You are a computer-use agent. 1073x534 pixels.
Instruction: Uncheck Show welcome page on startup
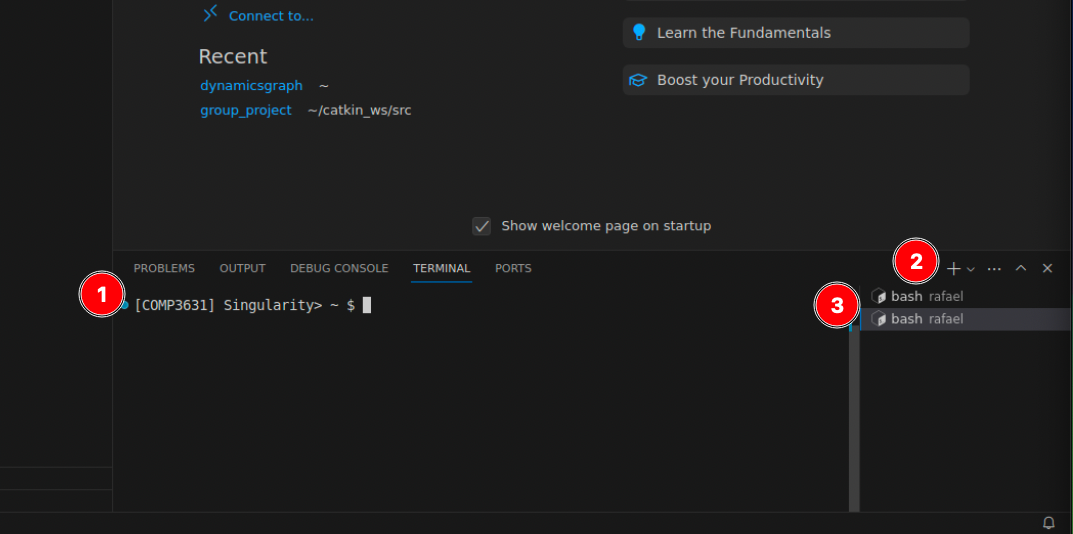click(x=482, y=226)
